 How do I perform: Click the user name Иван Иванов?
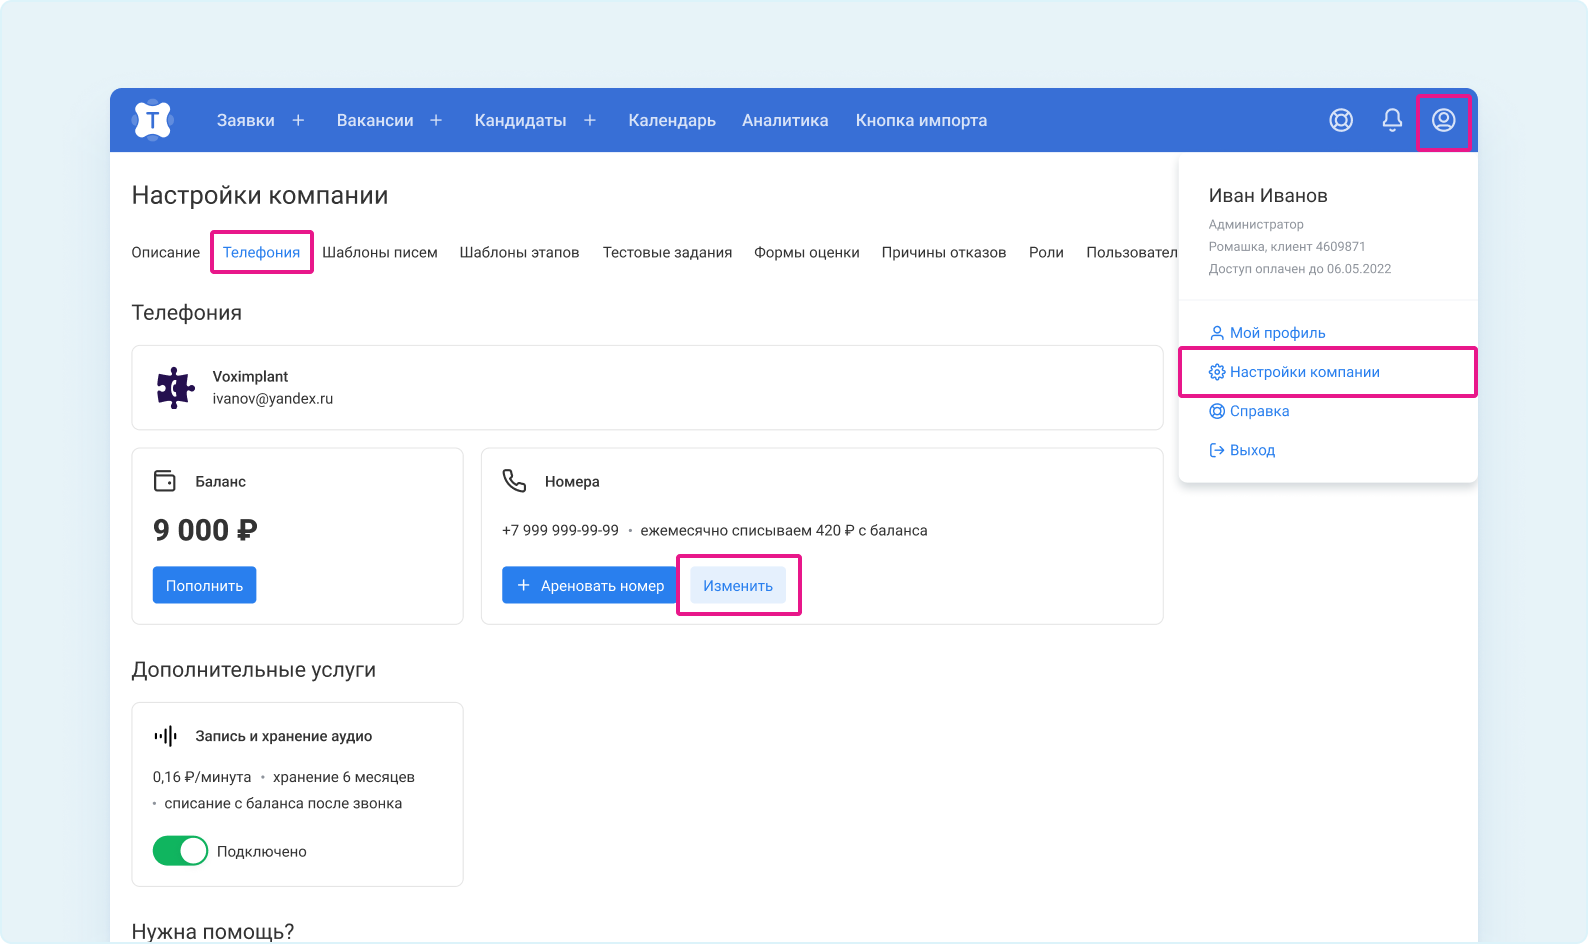[x=1268, y=196]
